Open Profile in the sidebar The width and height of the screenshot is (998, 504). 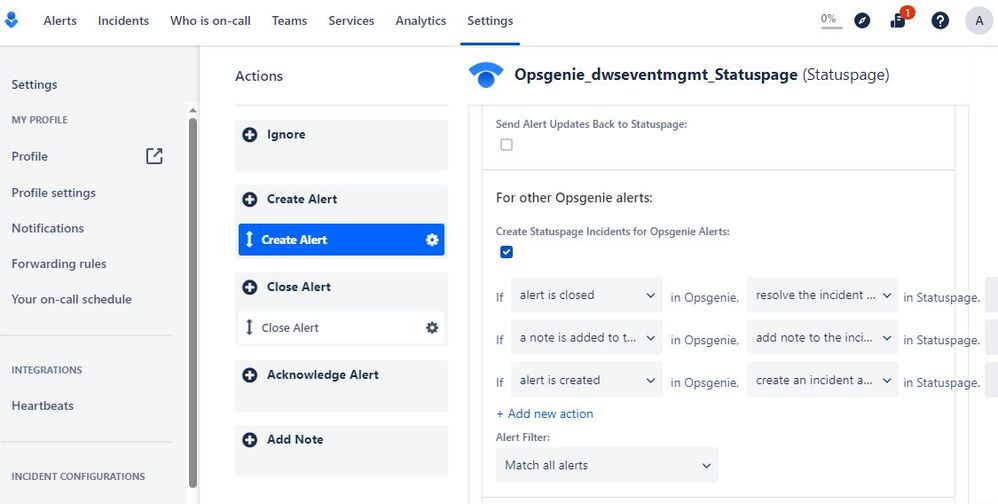[30, 157]
